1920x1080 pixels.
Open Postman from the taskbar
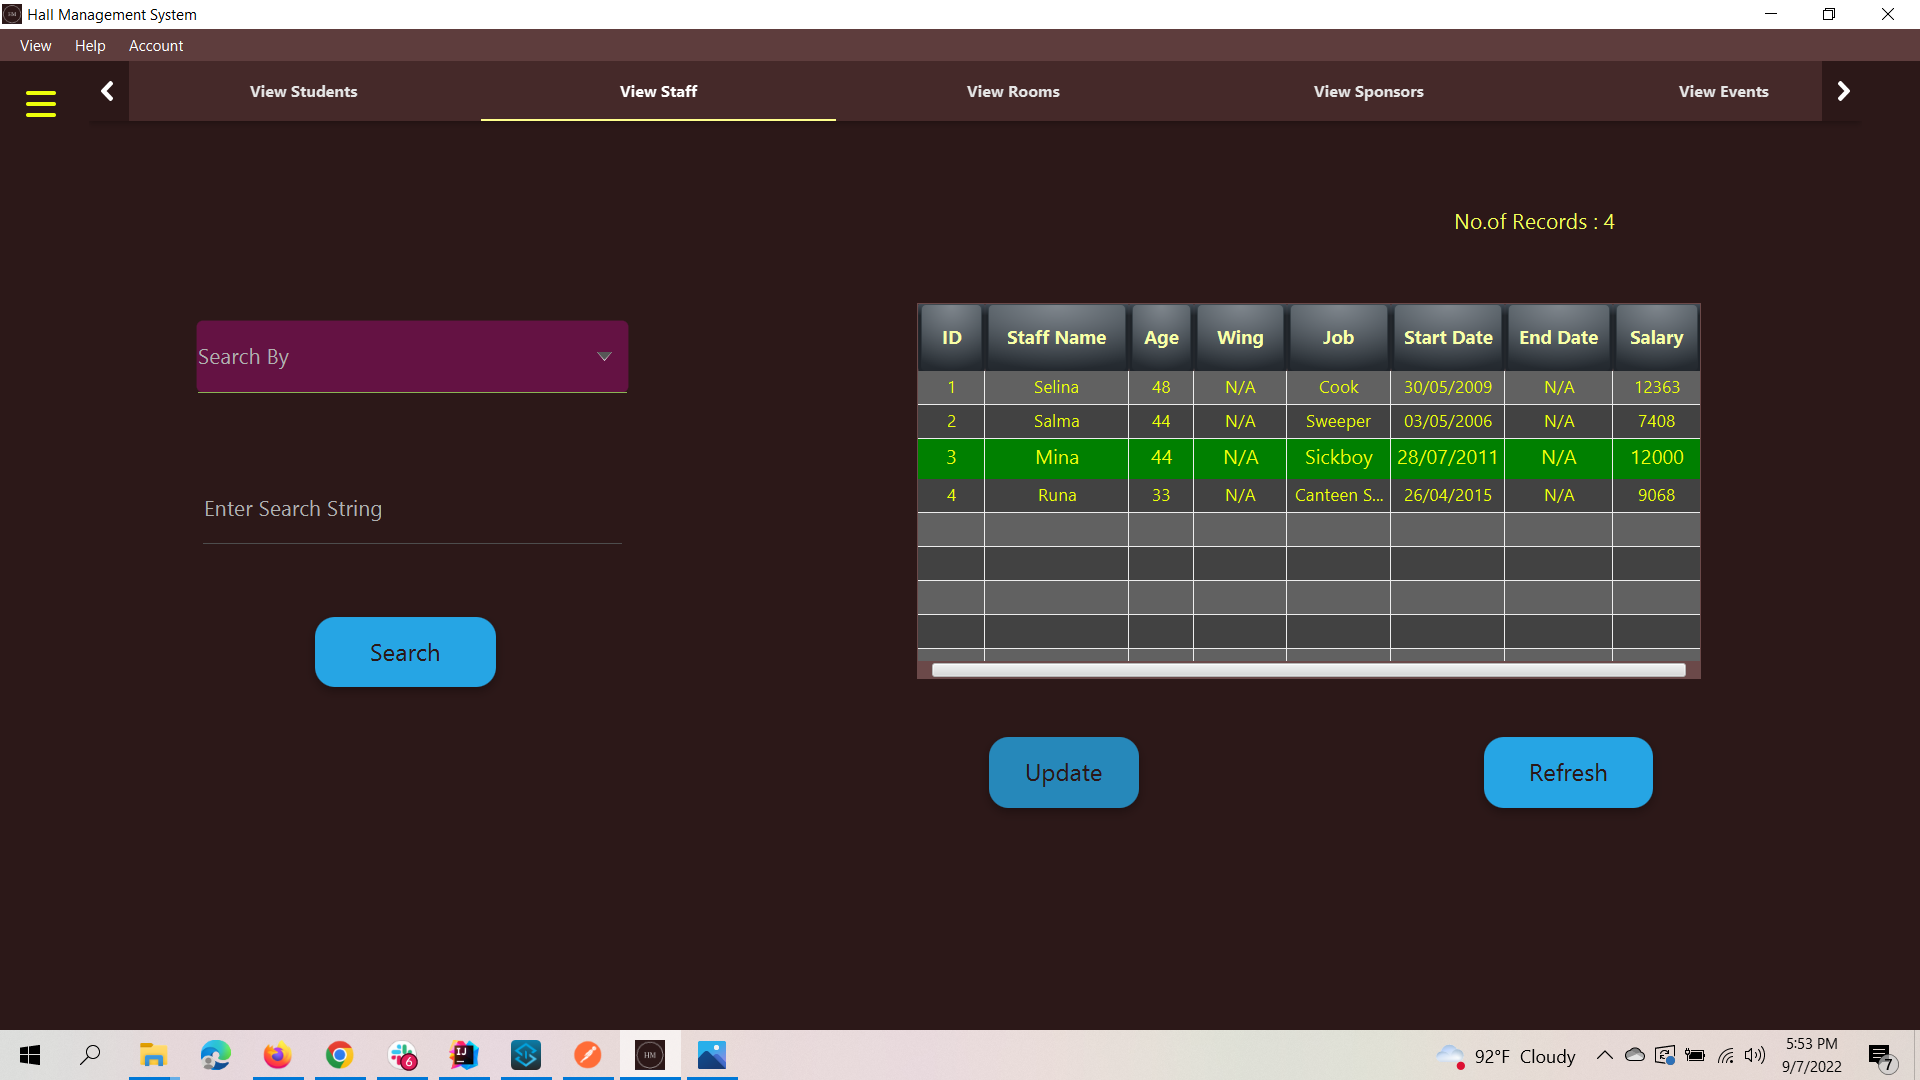(587, 1055)
